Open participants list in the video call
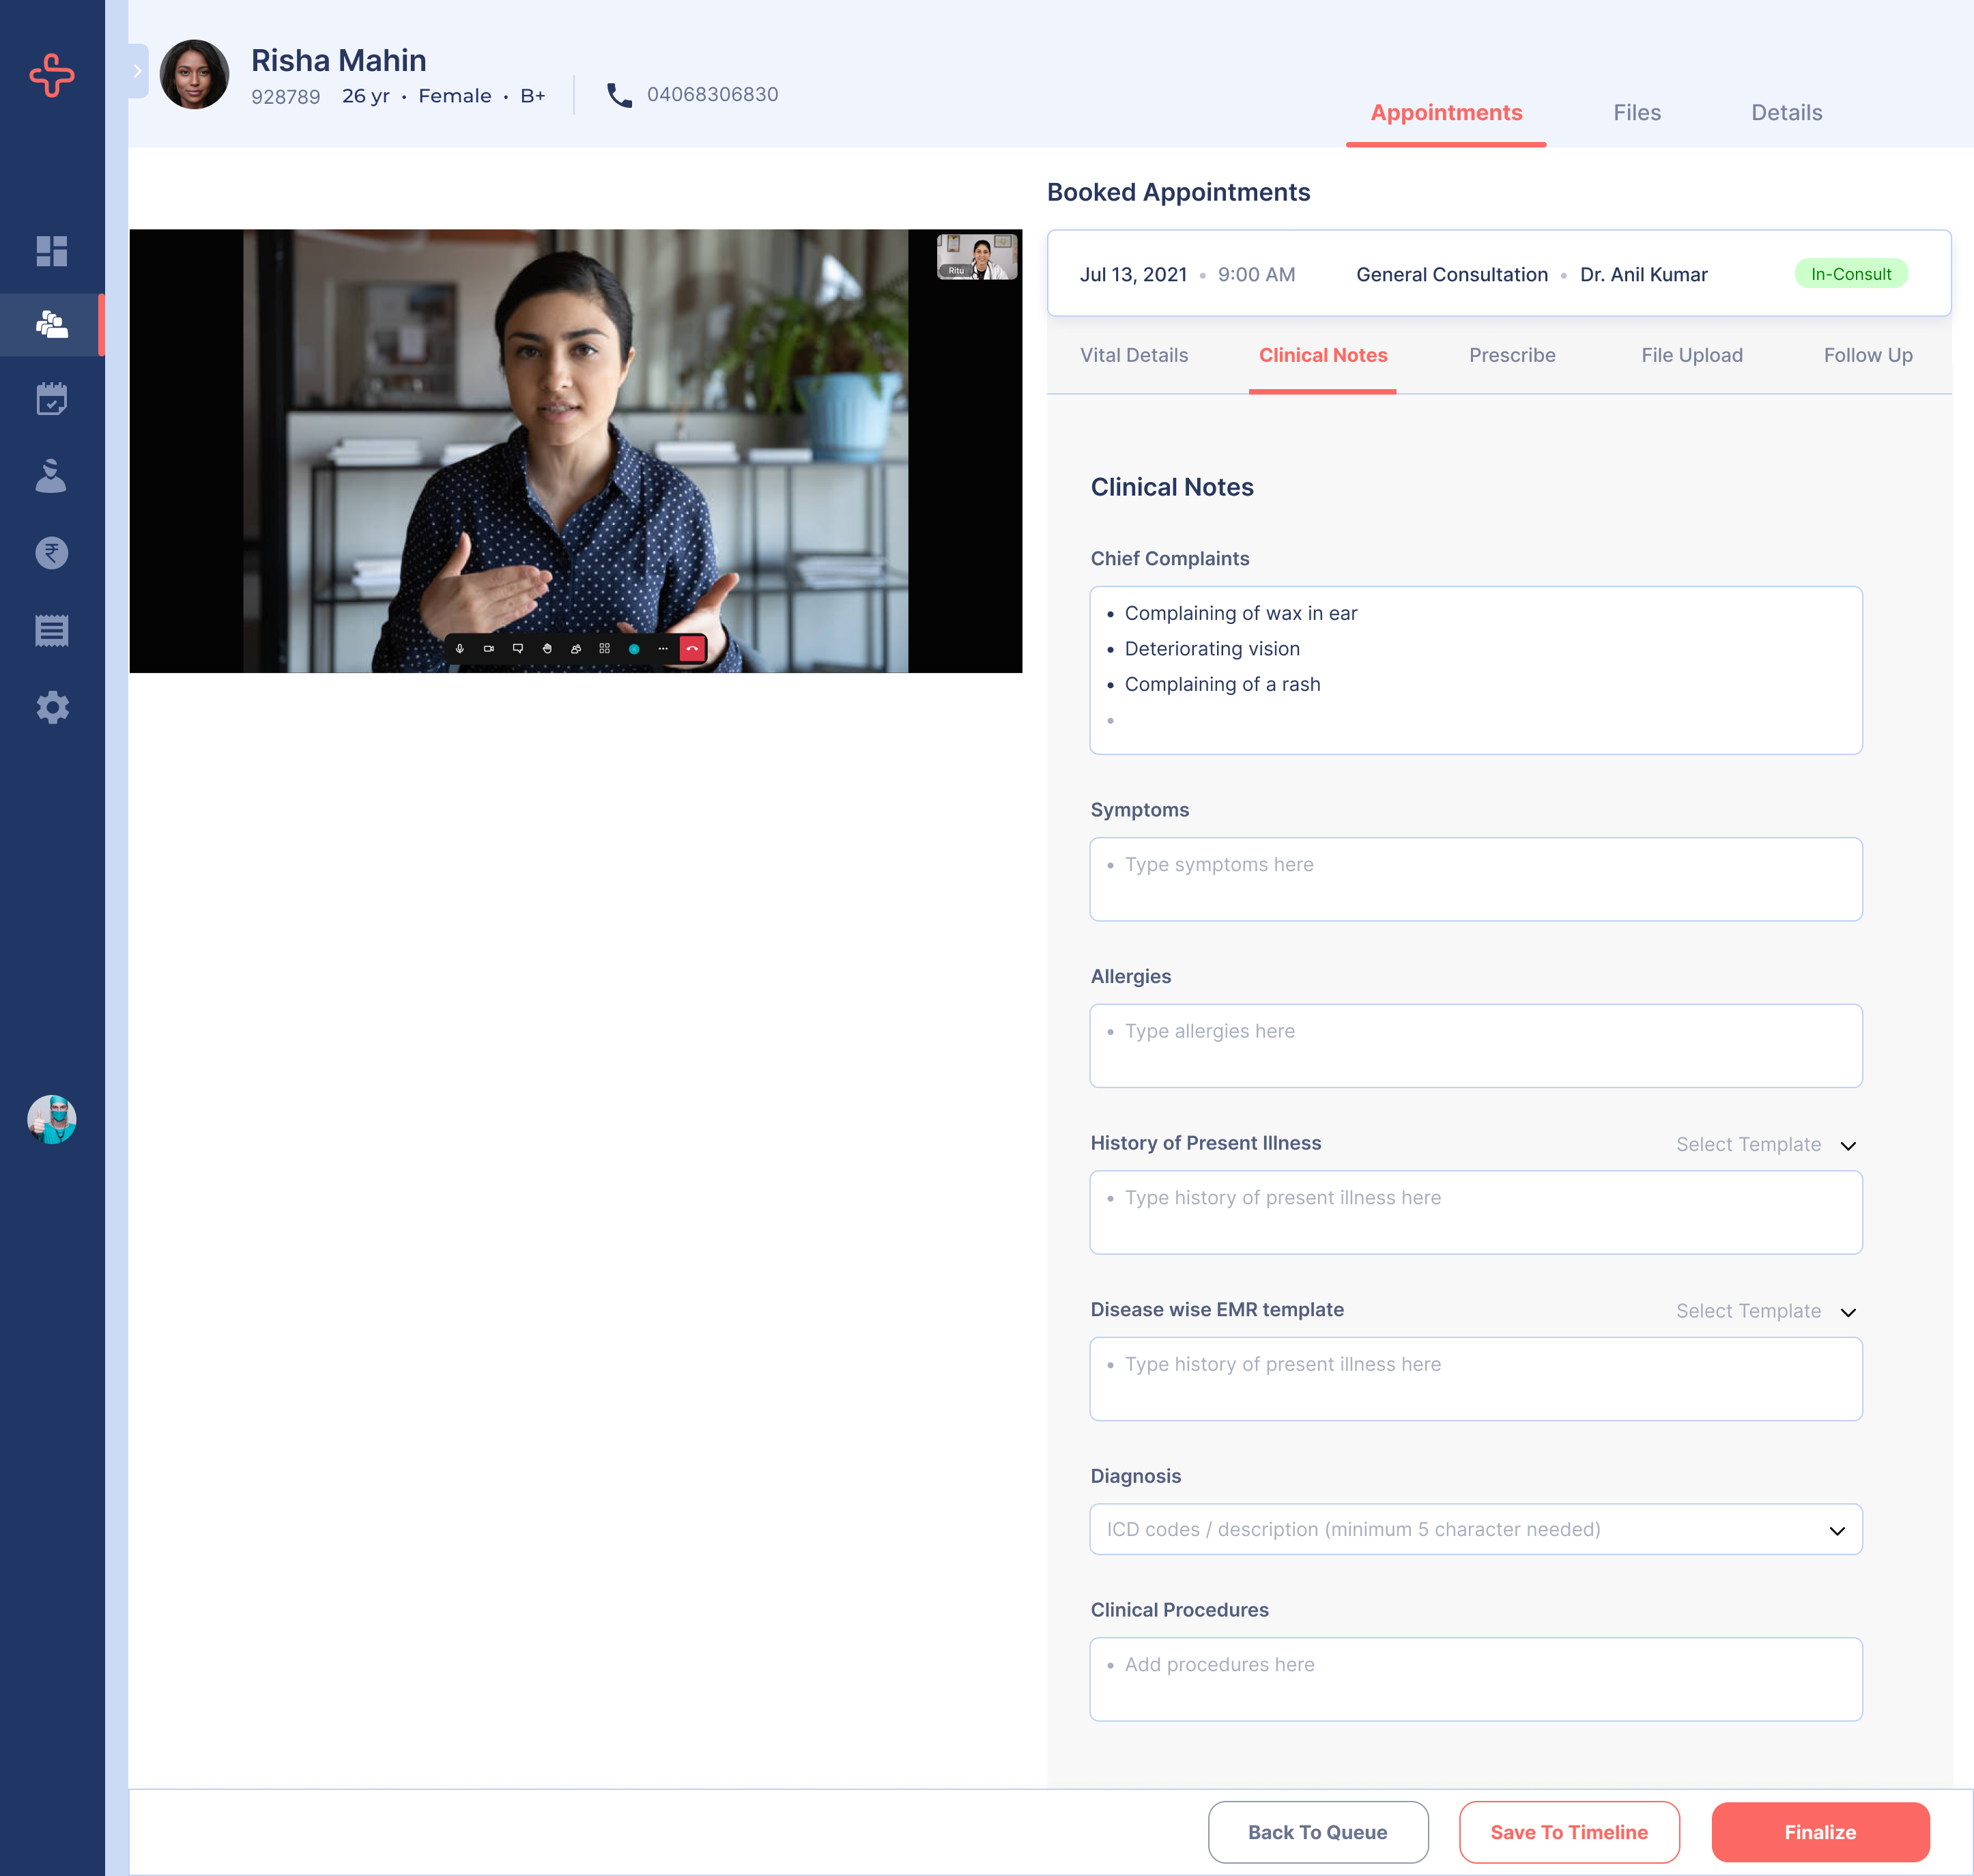 point(576,649)
